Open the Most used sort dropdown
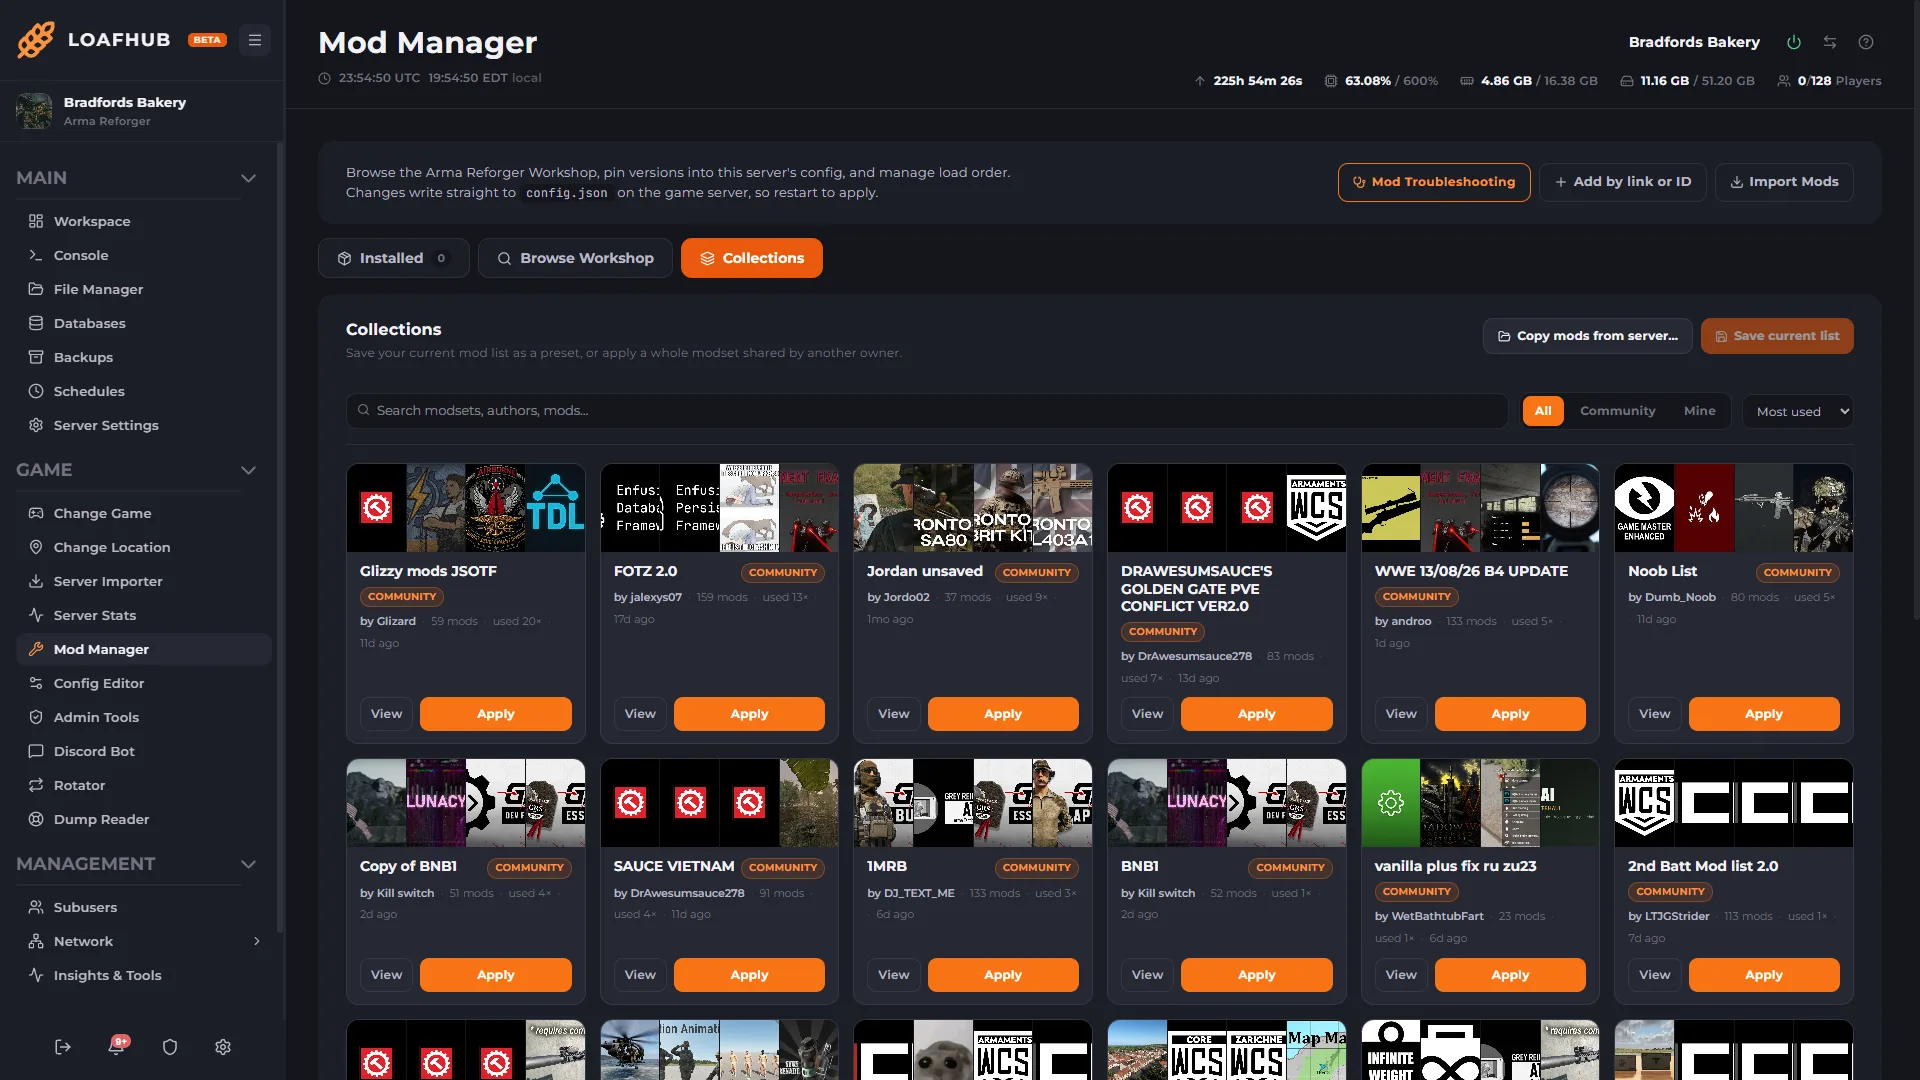1920x1080 pixels. coord(1798,411)
